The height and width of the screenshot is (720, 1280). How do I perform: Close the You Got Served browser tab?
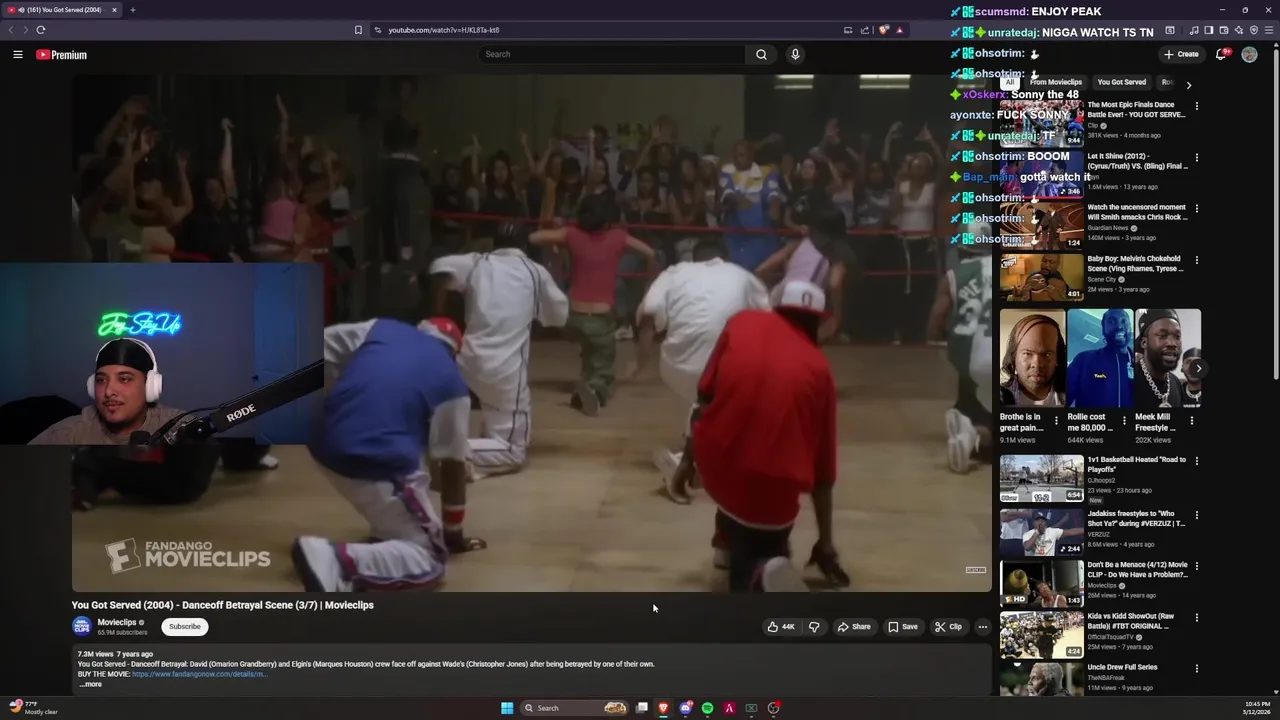[x=114, y=10]
